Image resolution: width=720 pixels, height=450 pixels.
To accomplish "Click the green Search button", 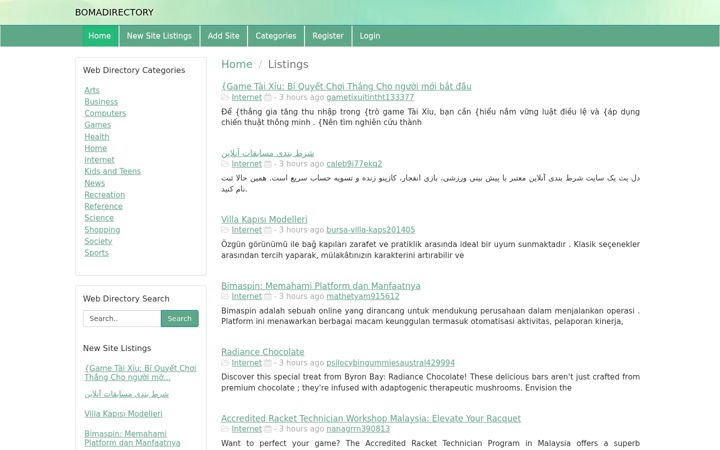I will tap(180, 318).
